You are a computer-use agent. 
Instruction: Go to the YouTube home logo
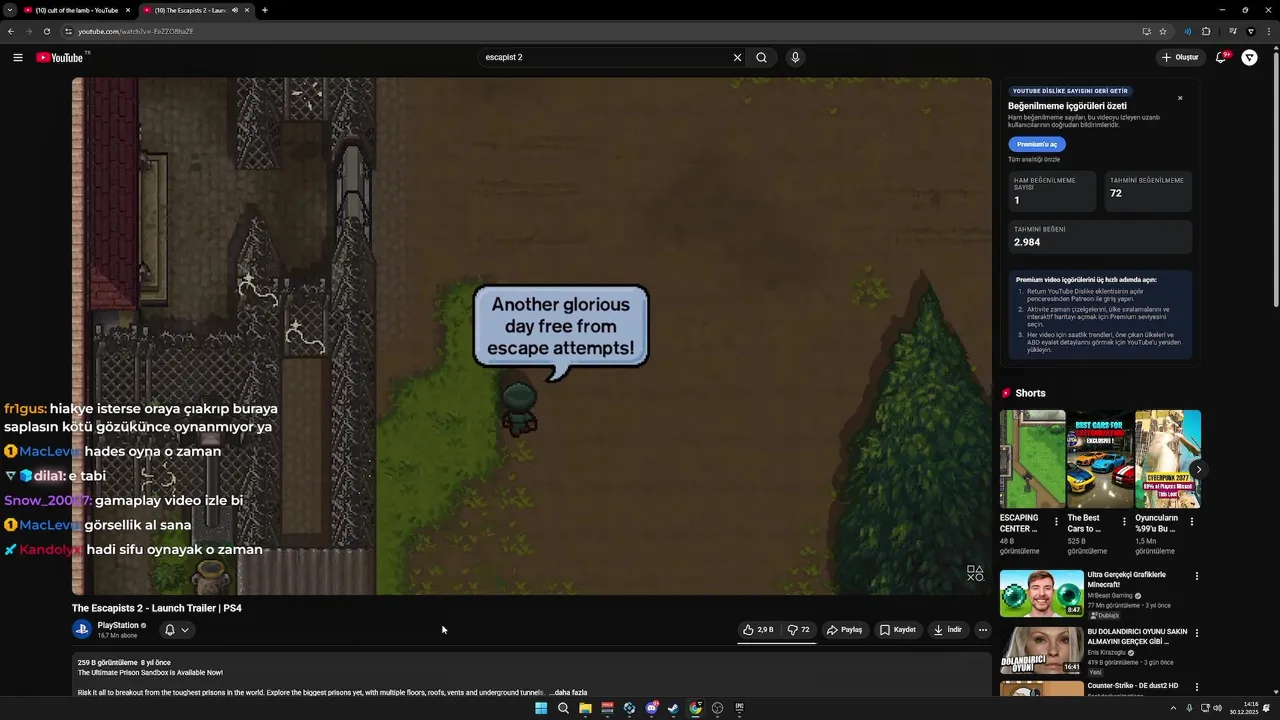60,58
